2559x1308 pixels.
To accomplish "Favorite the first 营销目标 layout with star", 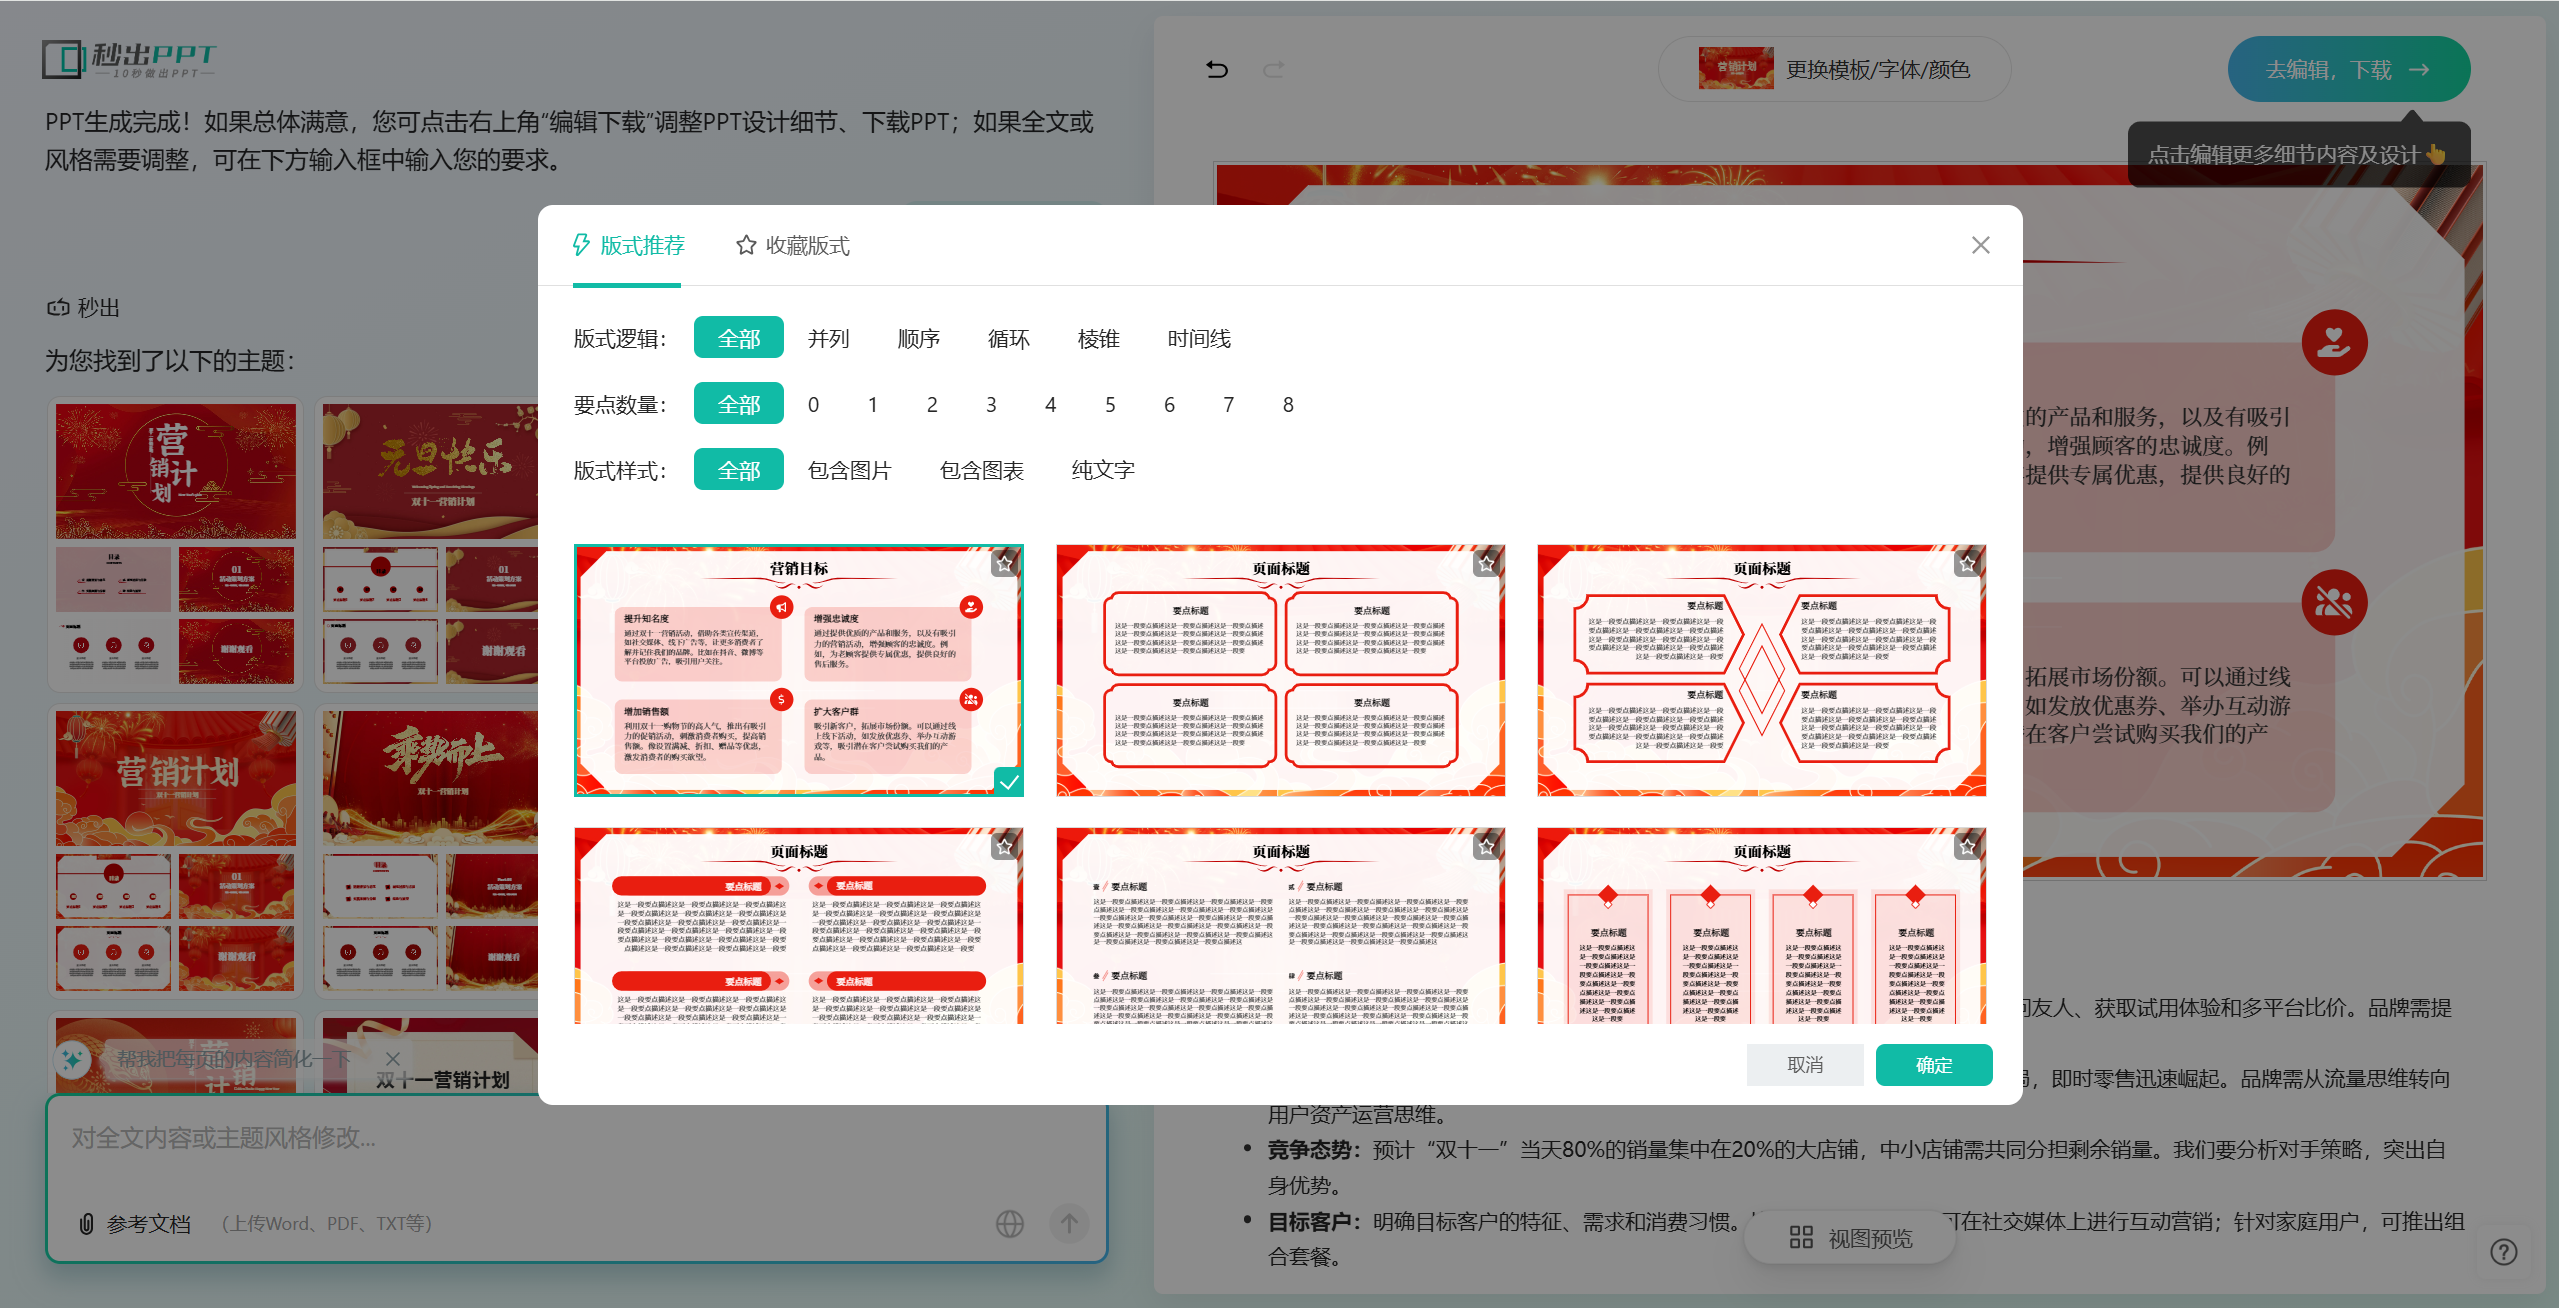I will pos(1004,564).
